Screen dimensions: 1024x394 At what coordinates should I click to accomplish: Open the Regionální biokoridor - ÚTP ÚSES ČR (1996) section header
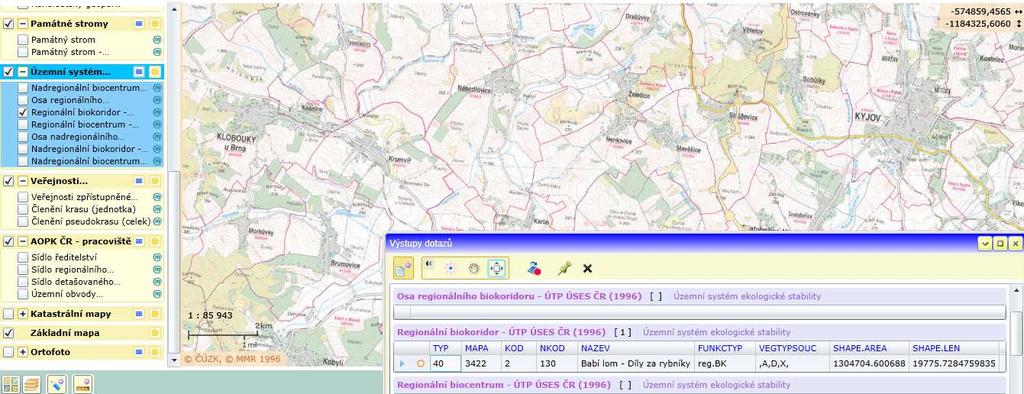[x=700, y=332]
